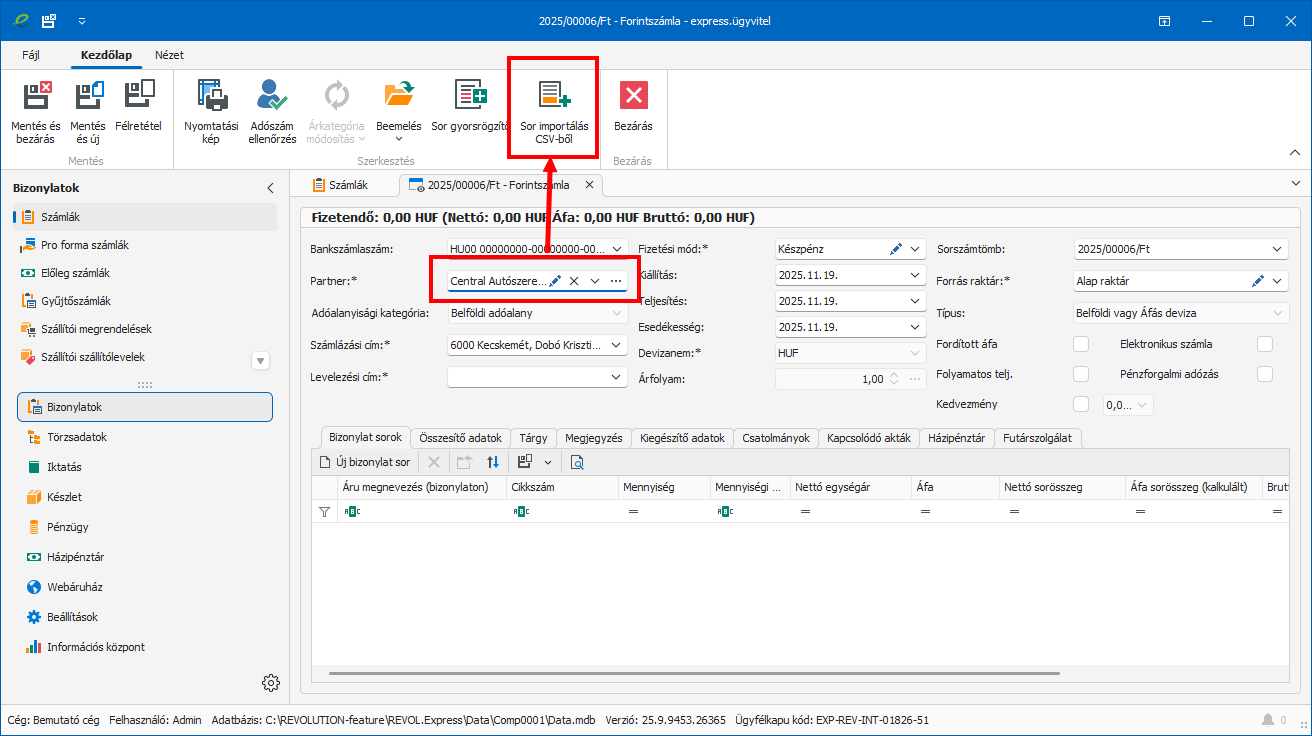Open the Nézet ribbon tab
1312x736 pixels.
tap(169, 55)
